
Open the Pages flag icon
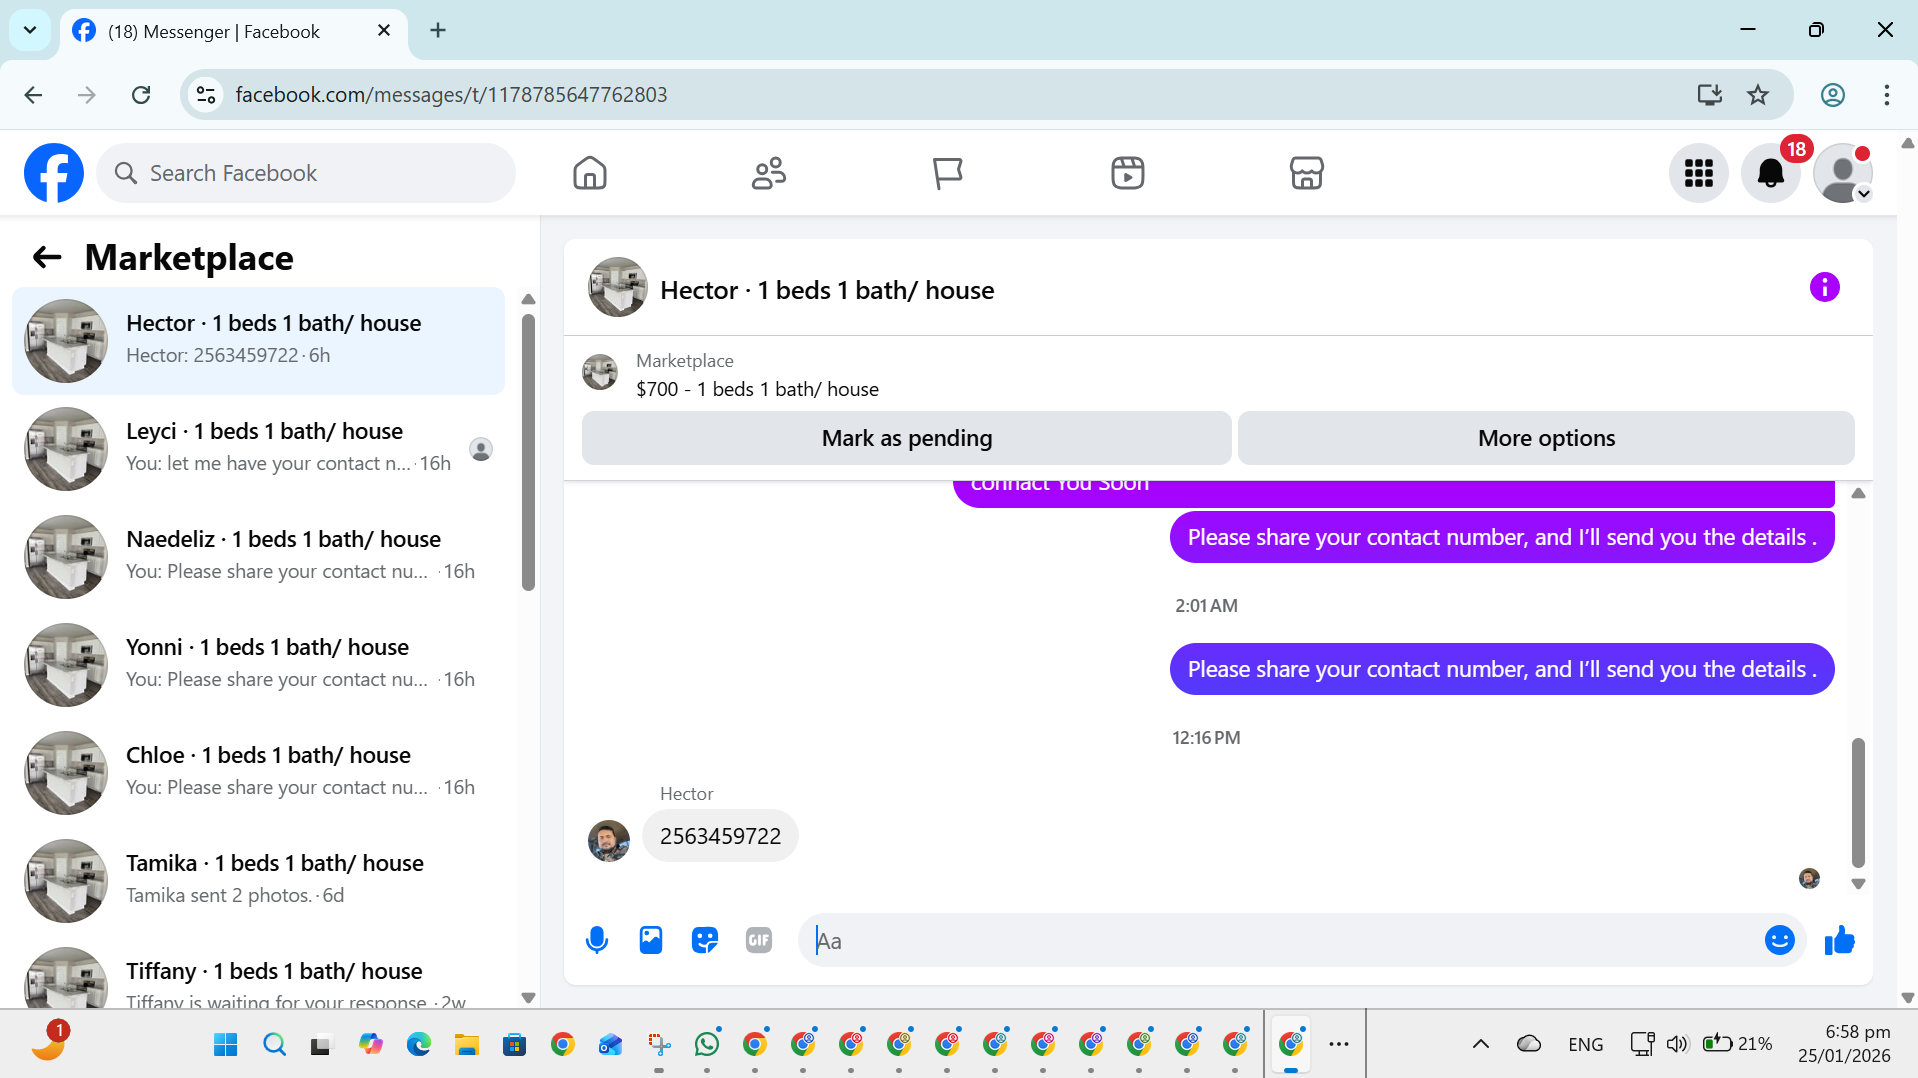[947, 173]
